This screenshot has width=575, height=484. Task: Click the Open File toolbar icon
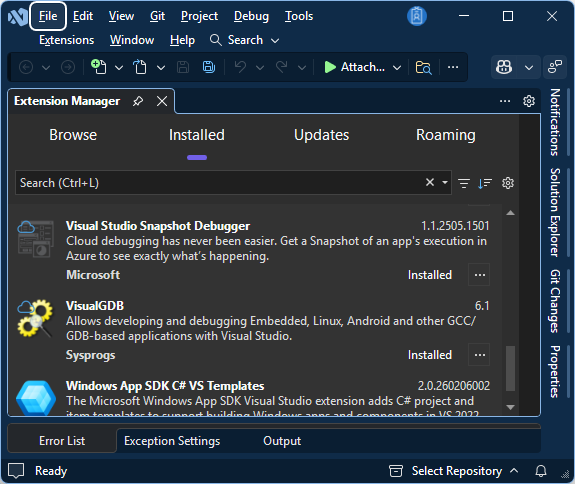[x=140, y=67]
